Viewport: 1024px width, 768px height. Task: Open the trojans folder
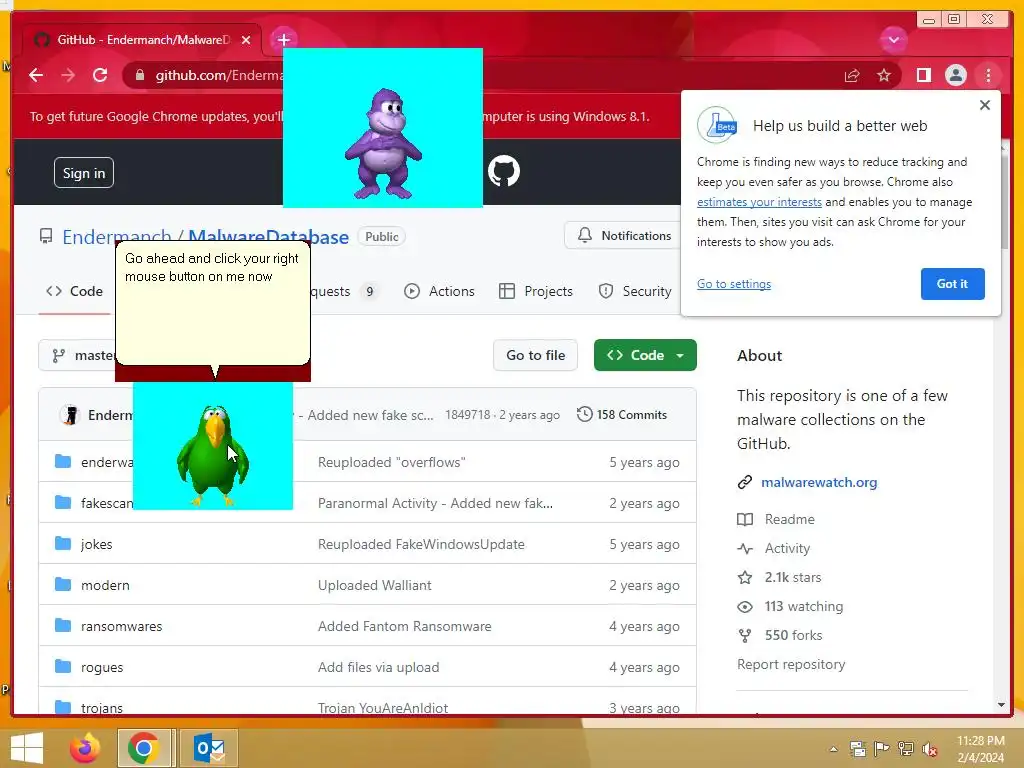tap(102, 708)
